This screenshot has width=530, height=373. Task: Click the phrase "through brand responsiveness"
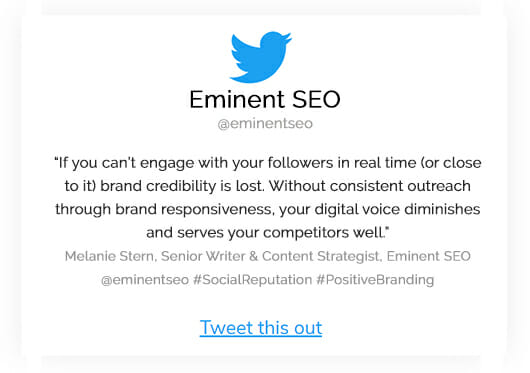[164, 209]
